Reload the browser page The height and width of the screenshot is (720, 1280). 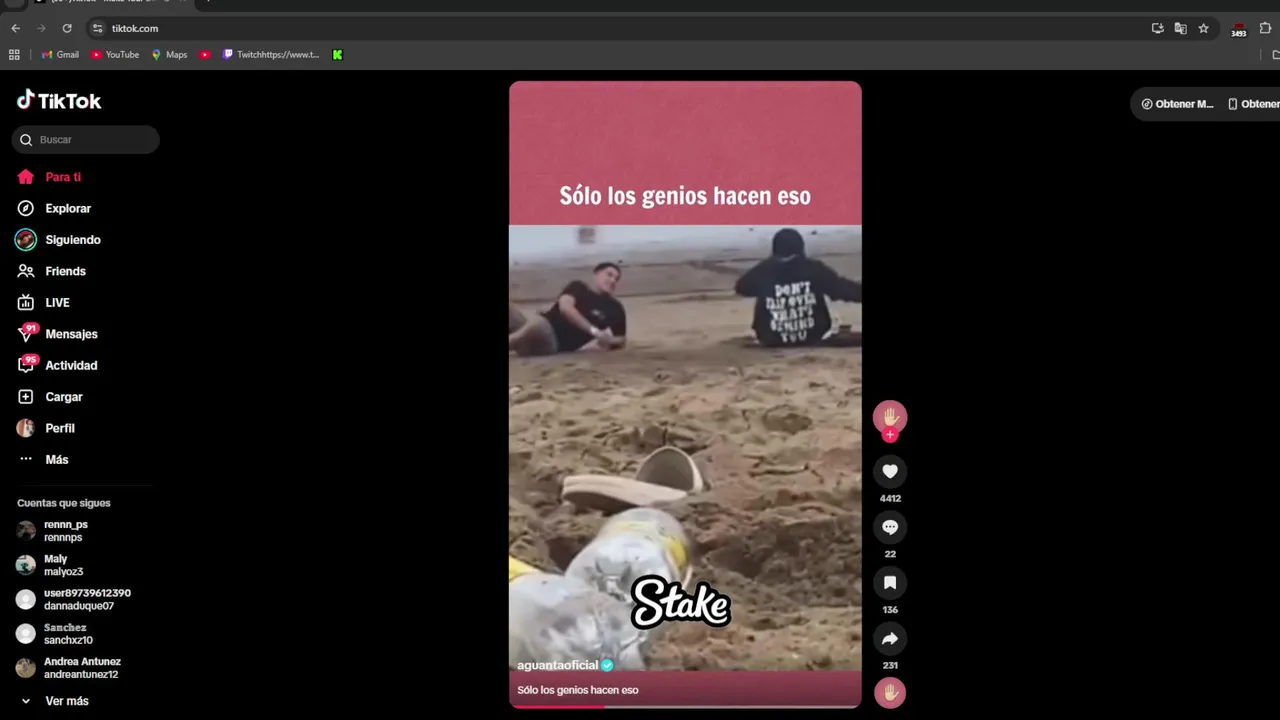pos(67,28)
